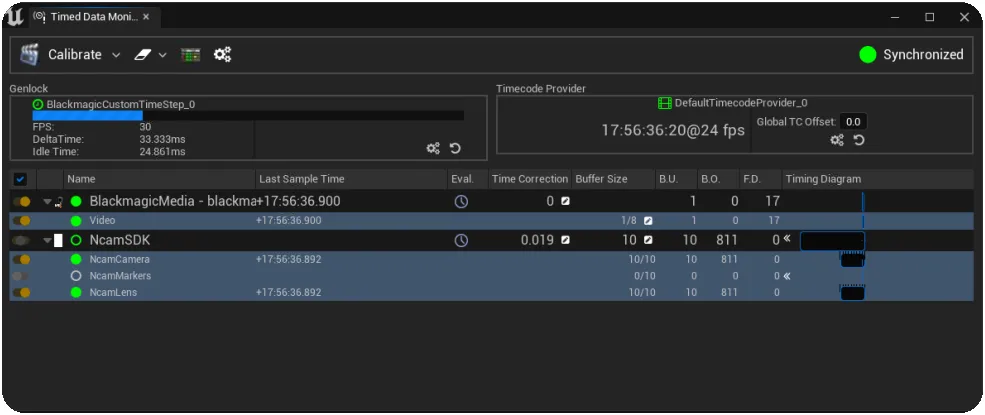This screenshot has height=415, width=985.
Task: Edit NcamSDK time correction pencil icon
Action: [565, 240]
